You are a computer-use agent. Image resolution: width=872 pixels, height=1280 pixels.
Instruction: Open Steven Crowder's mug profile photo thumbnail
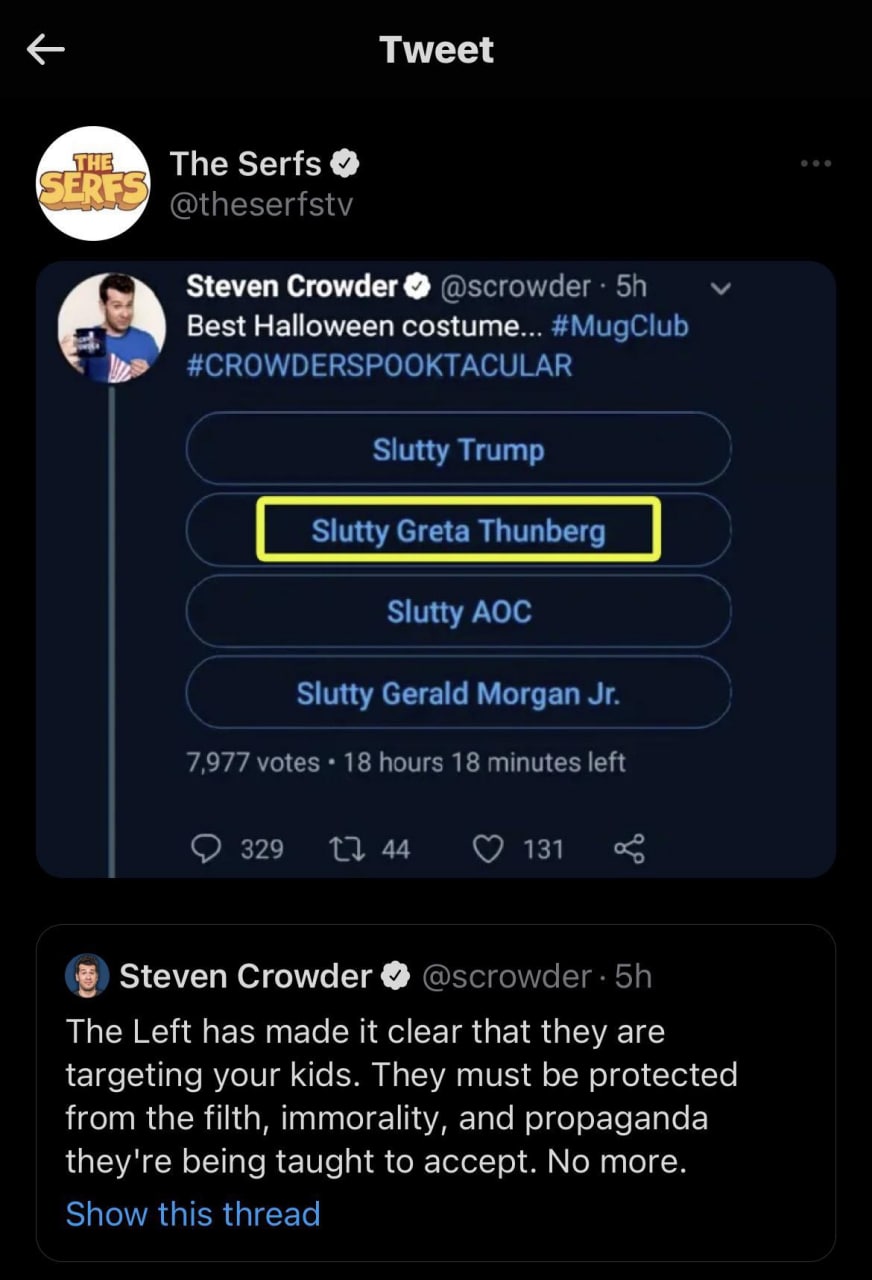[111, 327]
